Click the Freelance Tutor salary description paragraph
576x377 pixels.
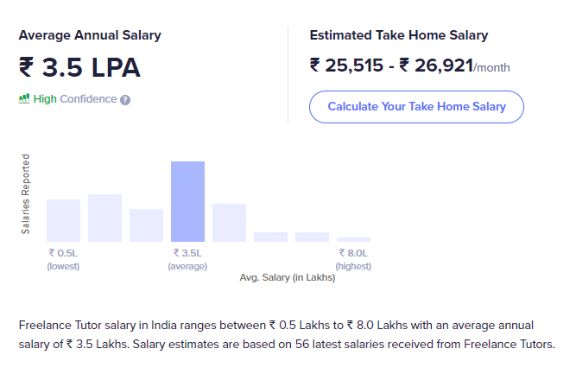tap(287, 335)
